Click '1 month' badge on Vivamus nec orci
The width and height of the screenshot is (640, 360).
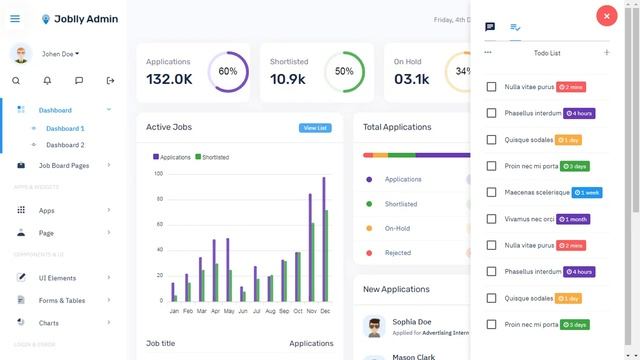click(x=573, y=219)
